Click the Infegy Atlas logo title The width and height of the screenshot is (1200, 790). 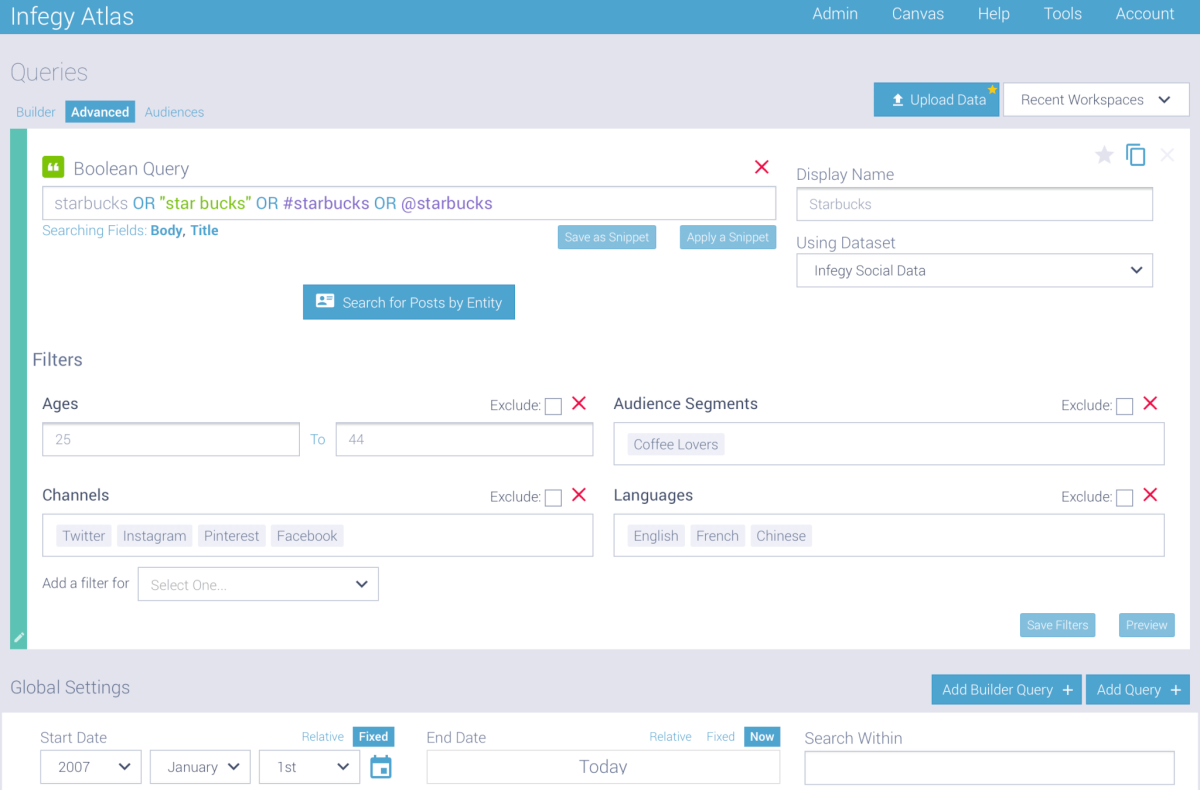(72, 16)
